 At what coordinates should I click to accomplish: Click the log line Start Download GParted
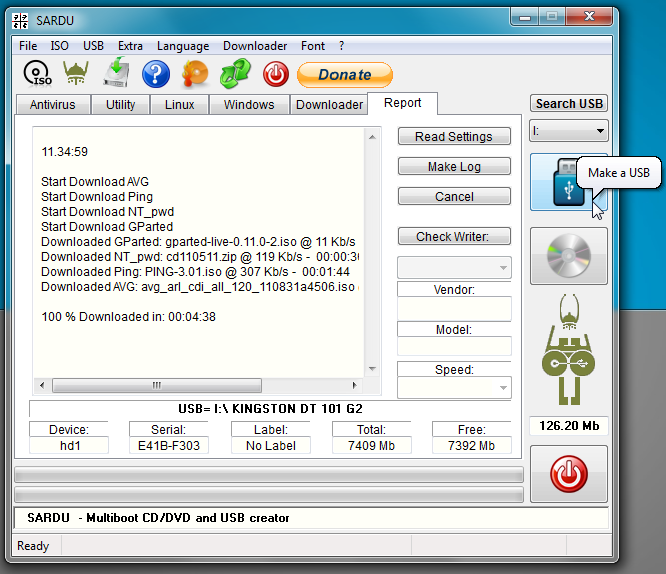[107, 226]
